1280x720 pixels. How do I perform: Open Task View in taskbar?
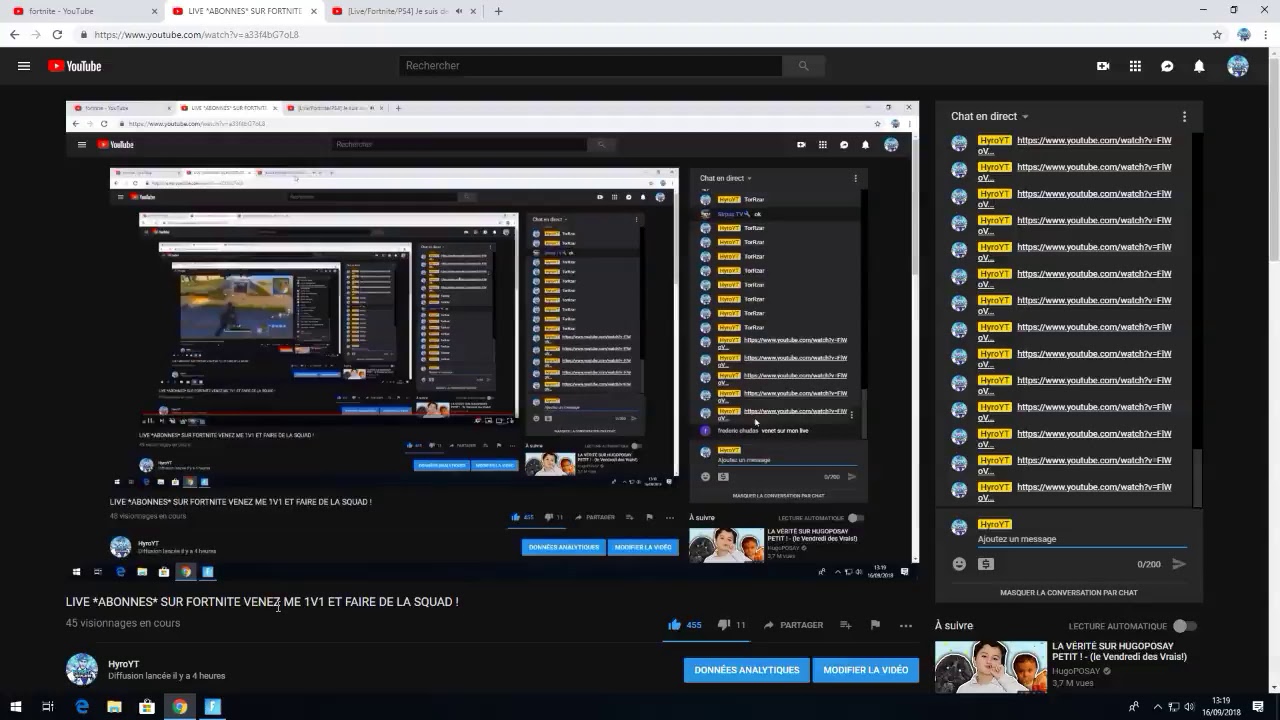coord(47,706)
